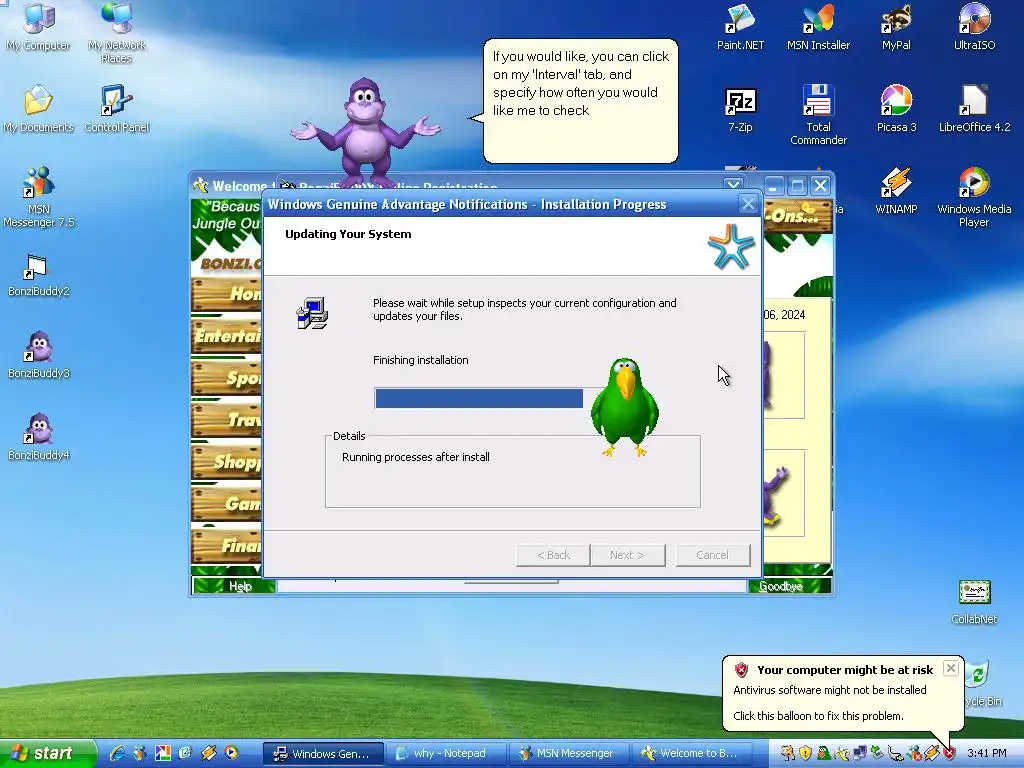Viewport: 1024px width, 768px height.
Task: Click the Winamp agent tray icon
Action: pyautogui.click(x=932, y=753)
